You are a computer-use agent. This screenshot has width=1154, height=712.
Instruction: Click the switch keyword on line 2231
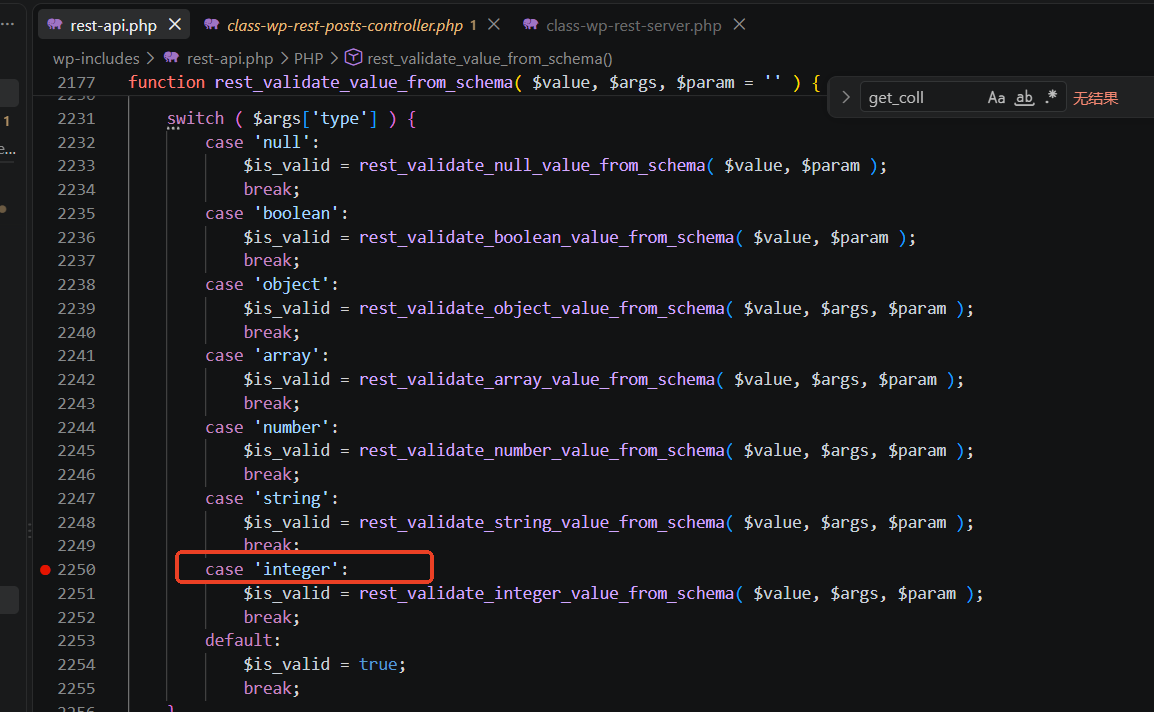195,119
